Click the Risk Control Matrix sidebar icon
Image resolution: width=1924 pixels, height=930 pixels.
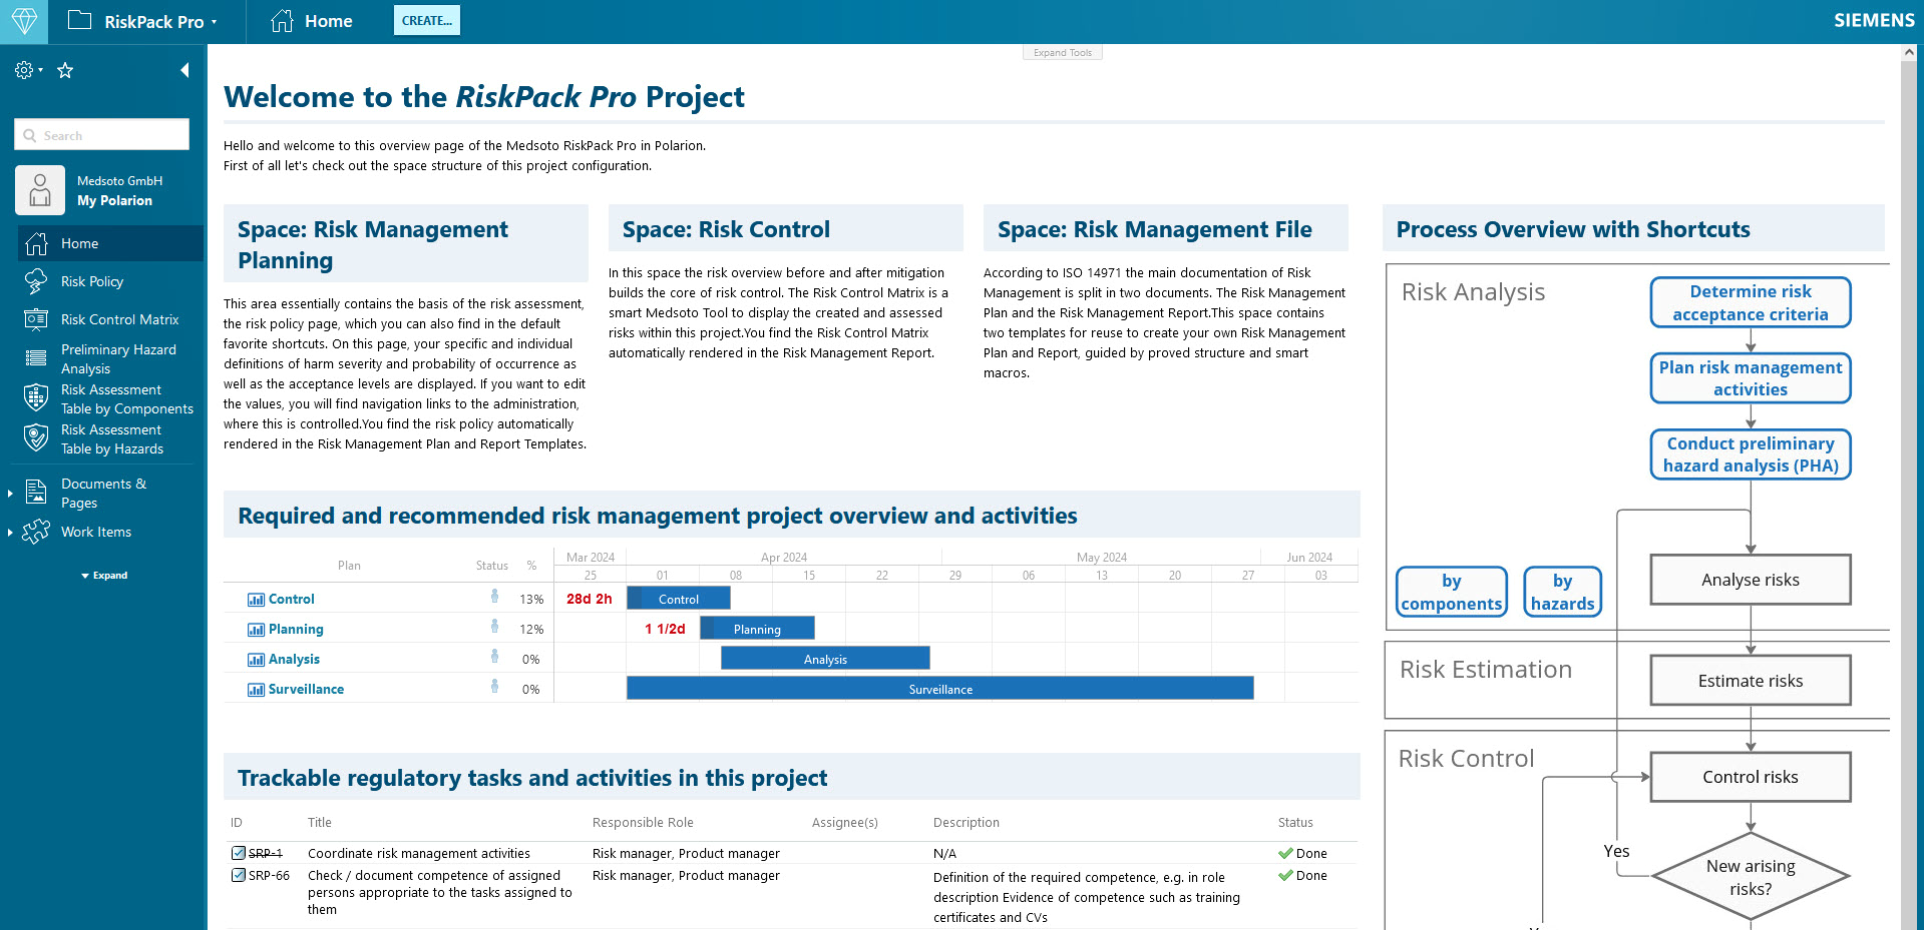[36, 320]
